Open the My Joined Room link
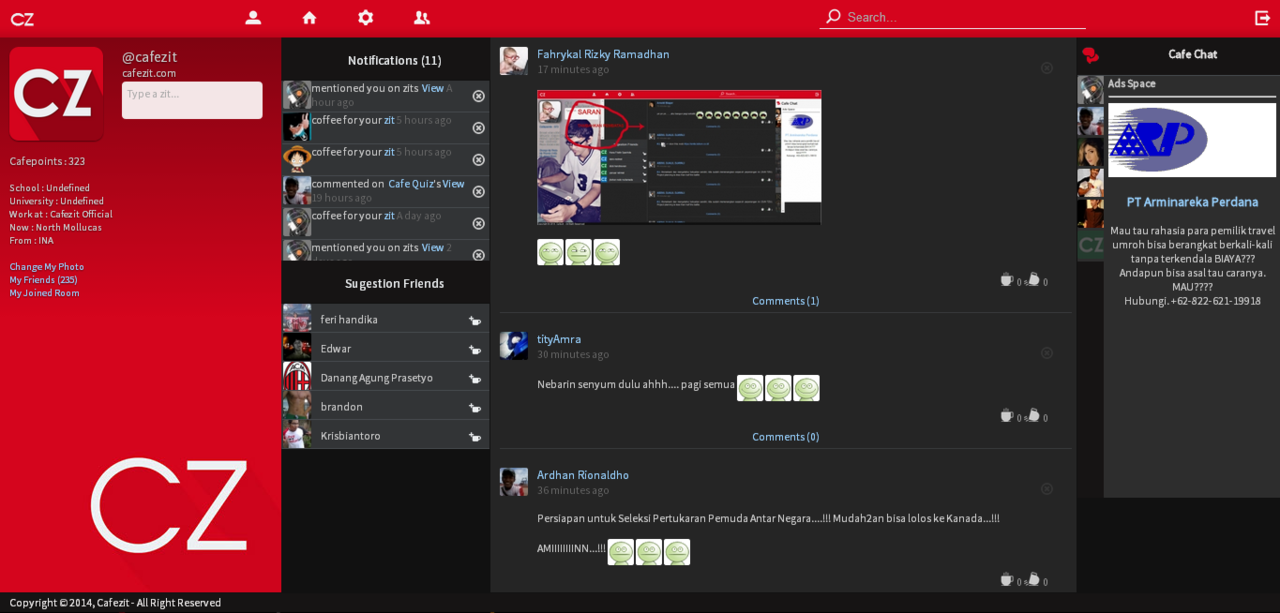Viewport: 1280px width, 613px height. pos(45,293)
